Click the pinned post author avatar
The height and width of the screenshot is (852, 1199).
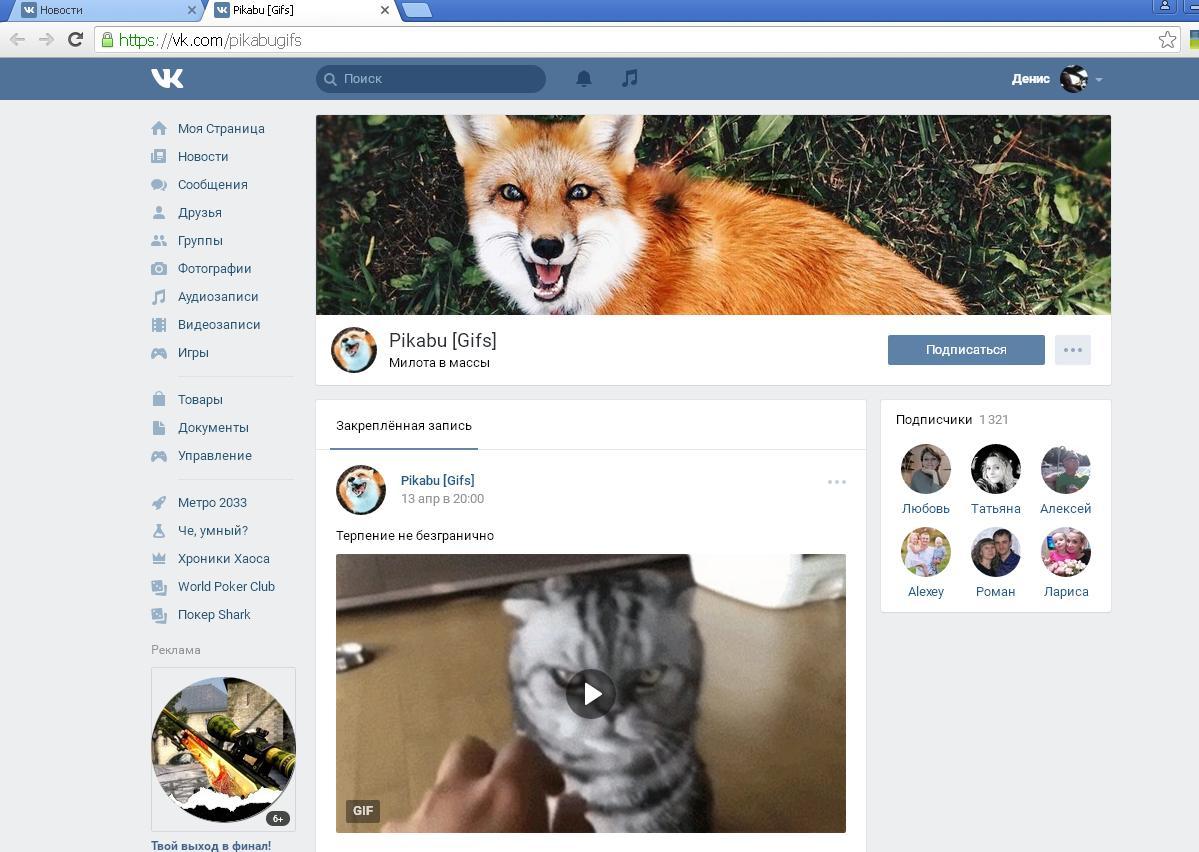point(360,489)
